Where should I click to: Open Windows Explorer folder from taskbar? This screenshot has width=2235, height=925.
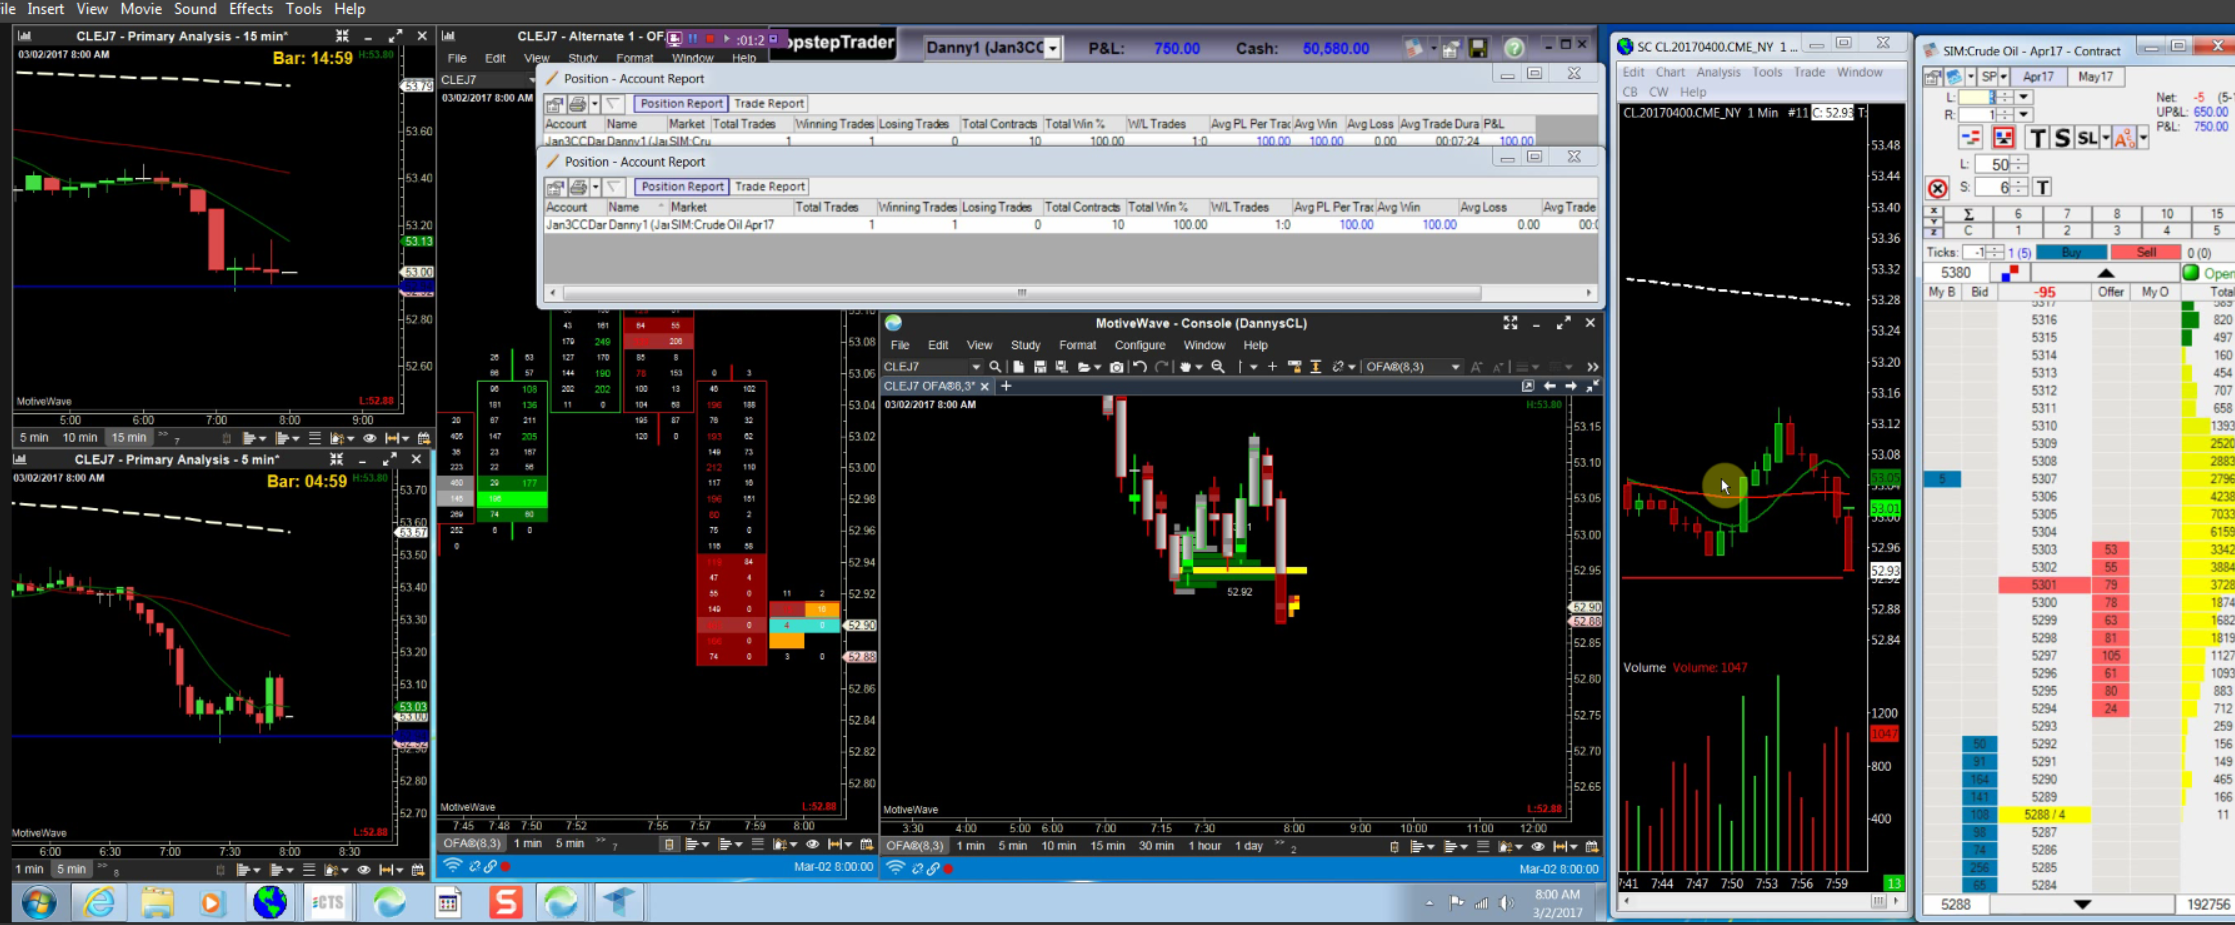pyautogui.click(x=157, y=903)
